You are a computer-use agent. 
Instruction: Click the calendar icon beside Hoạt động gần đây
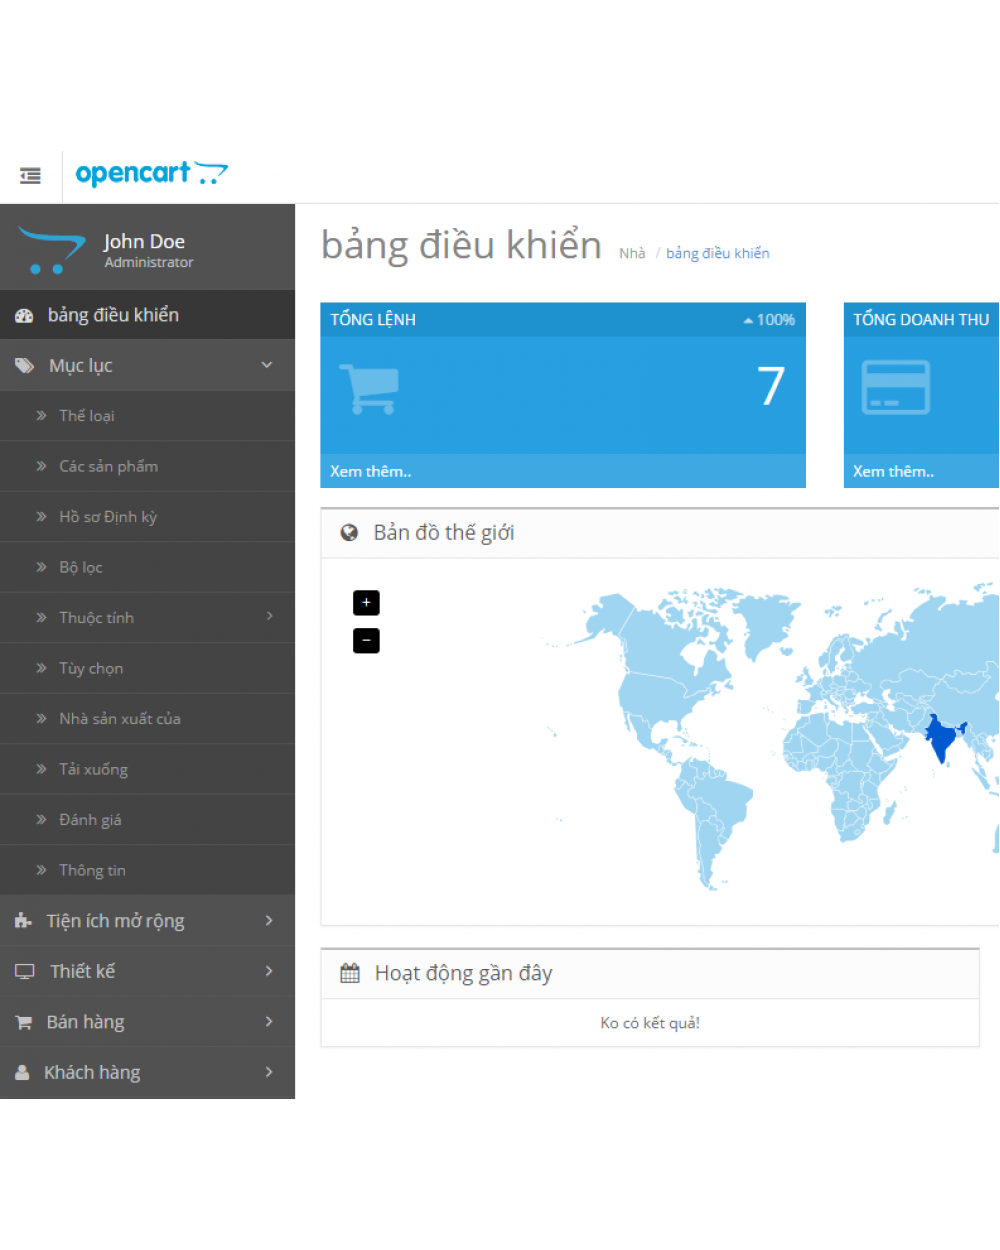click(349, 972)
